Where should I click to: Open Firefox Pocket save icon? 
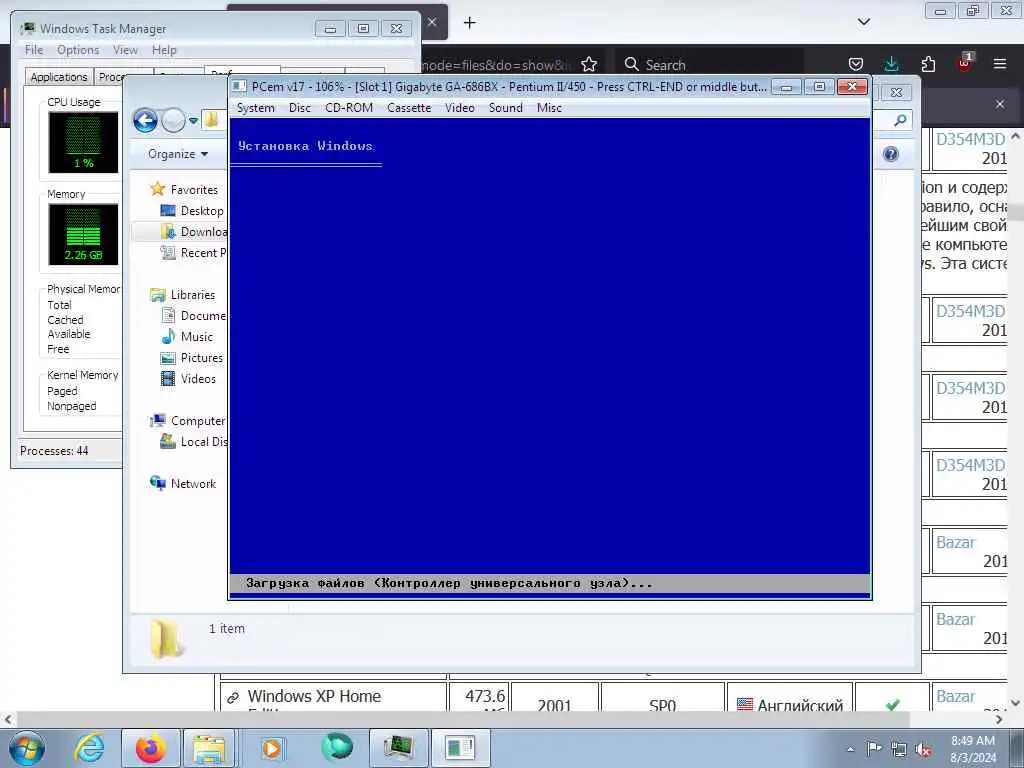click(856, 64)
